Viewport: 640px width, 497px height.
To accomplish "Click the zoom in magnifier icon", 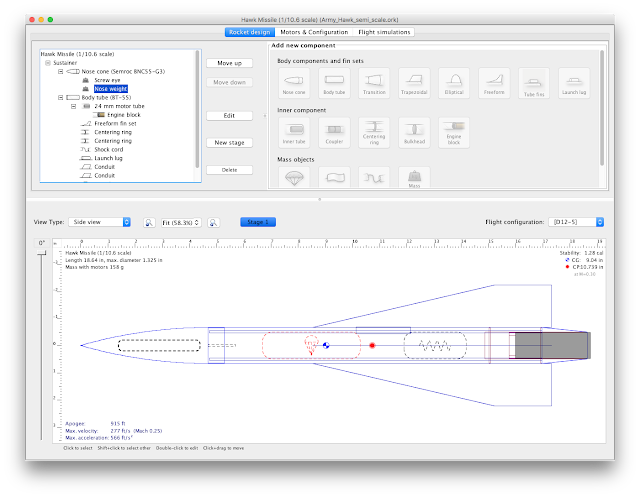I will [x=213, y=222].
